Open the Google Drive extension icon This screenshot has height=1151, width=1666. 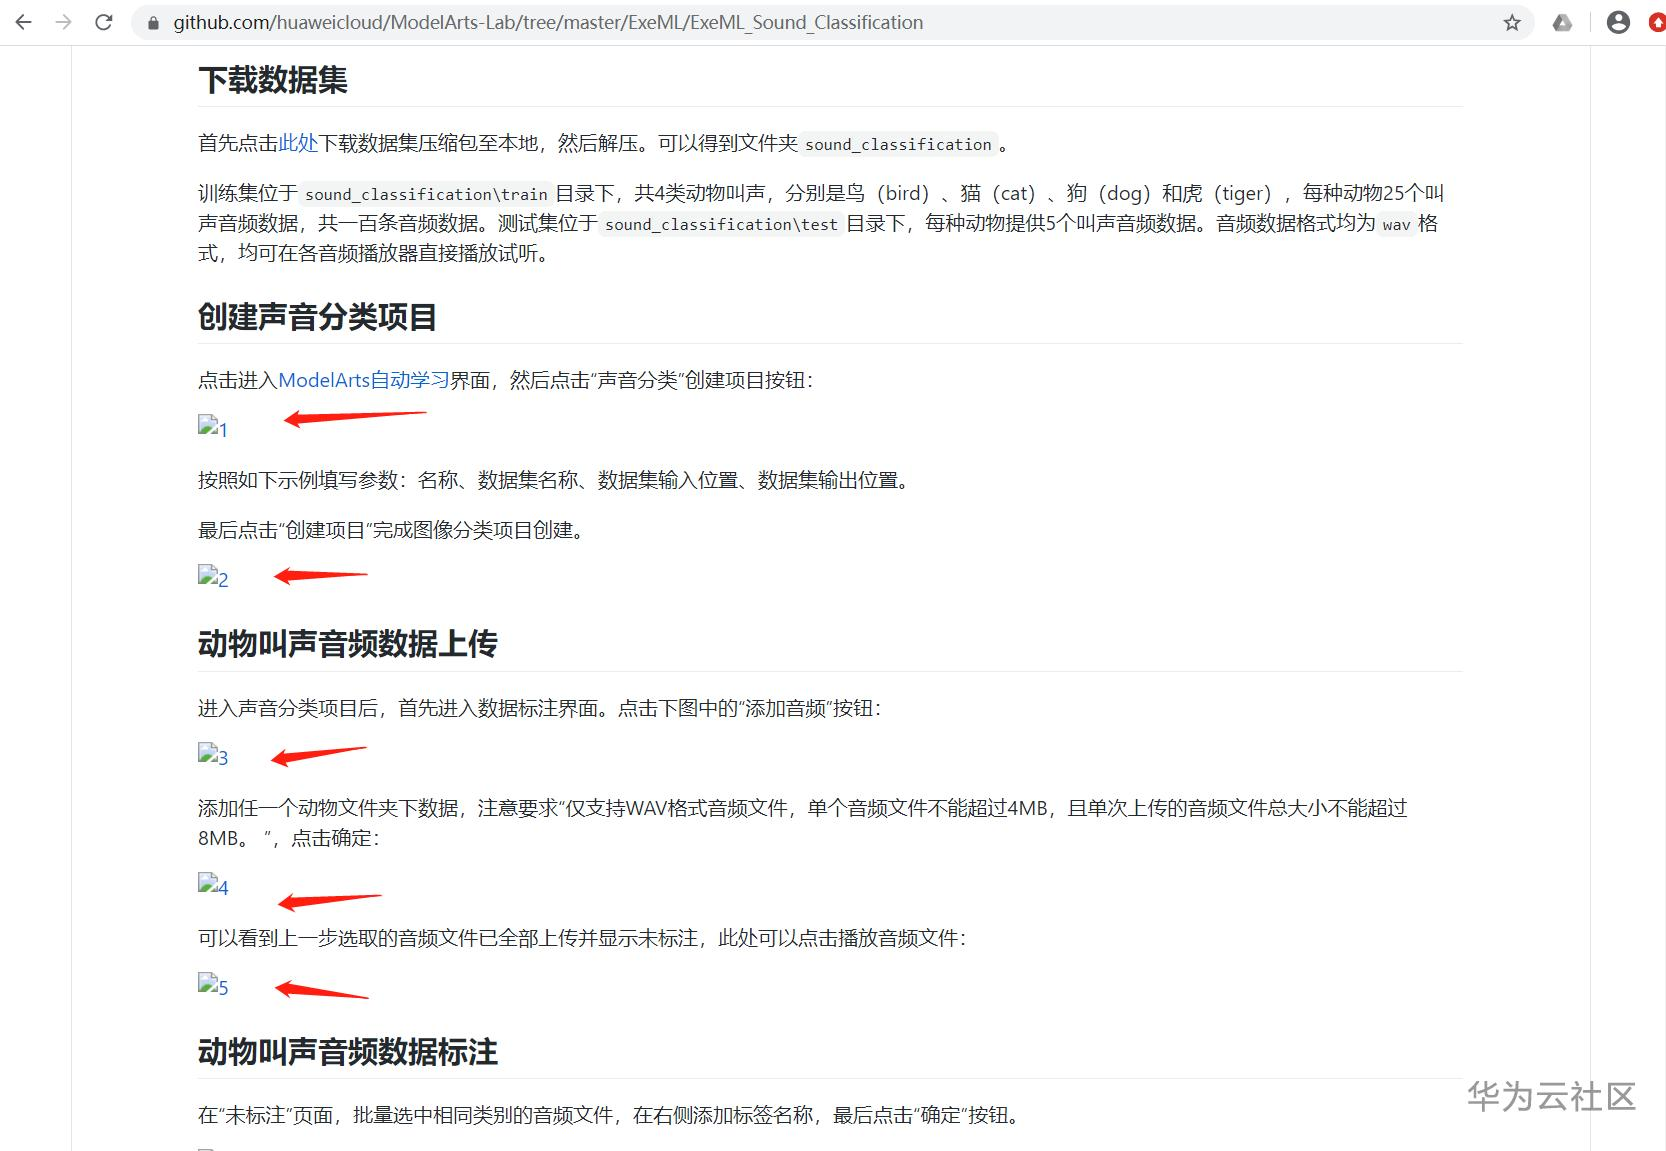[x=1562, y=22]
